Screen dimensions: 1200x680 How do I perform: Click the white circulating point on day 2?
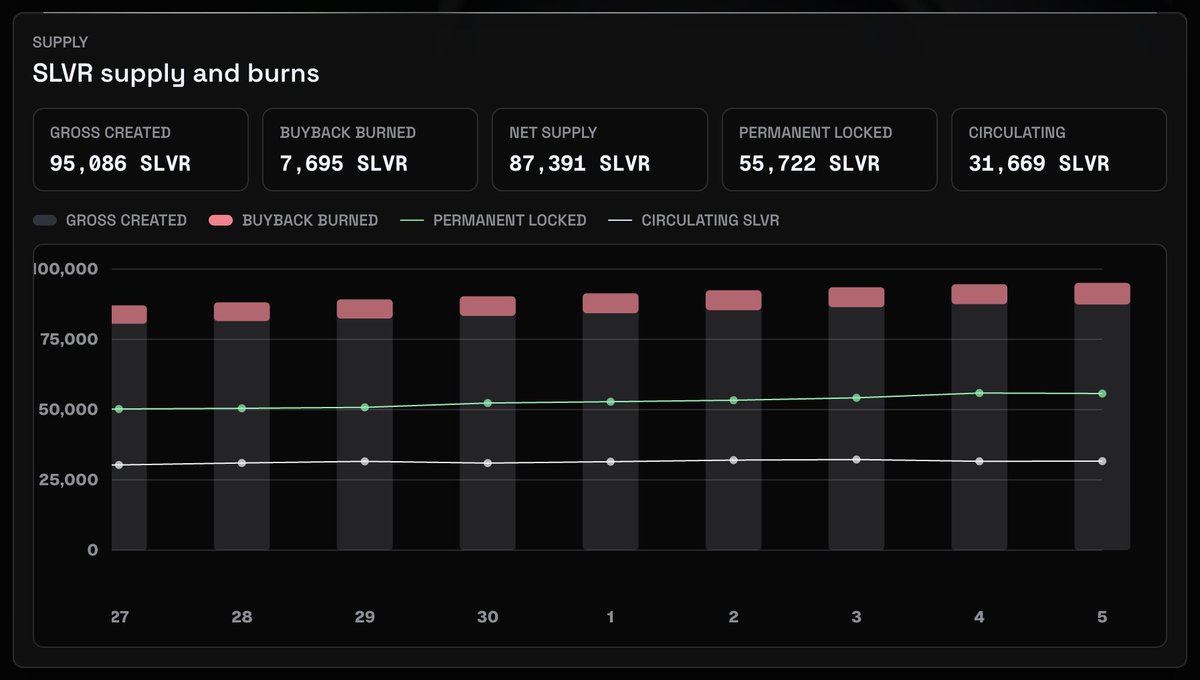click(734, 460)
